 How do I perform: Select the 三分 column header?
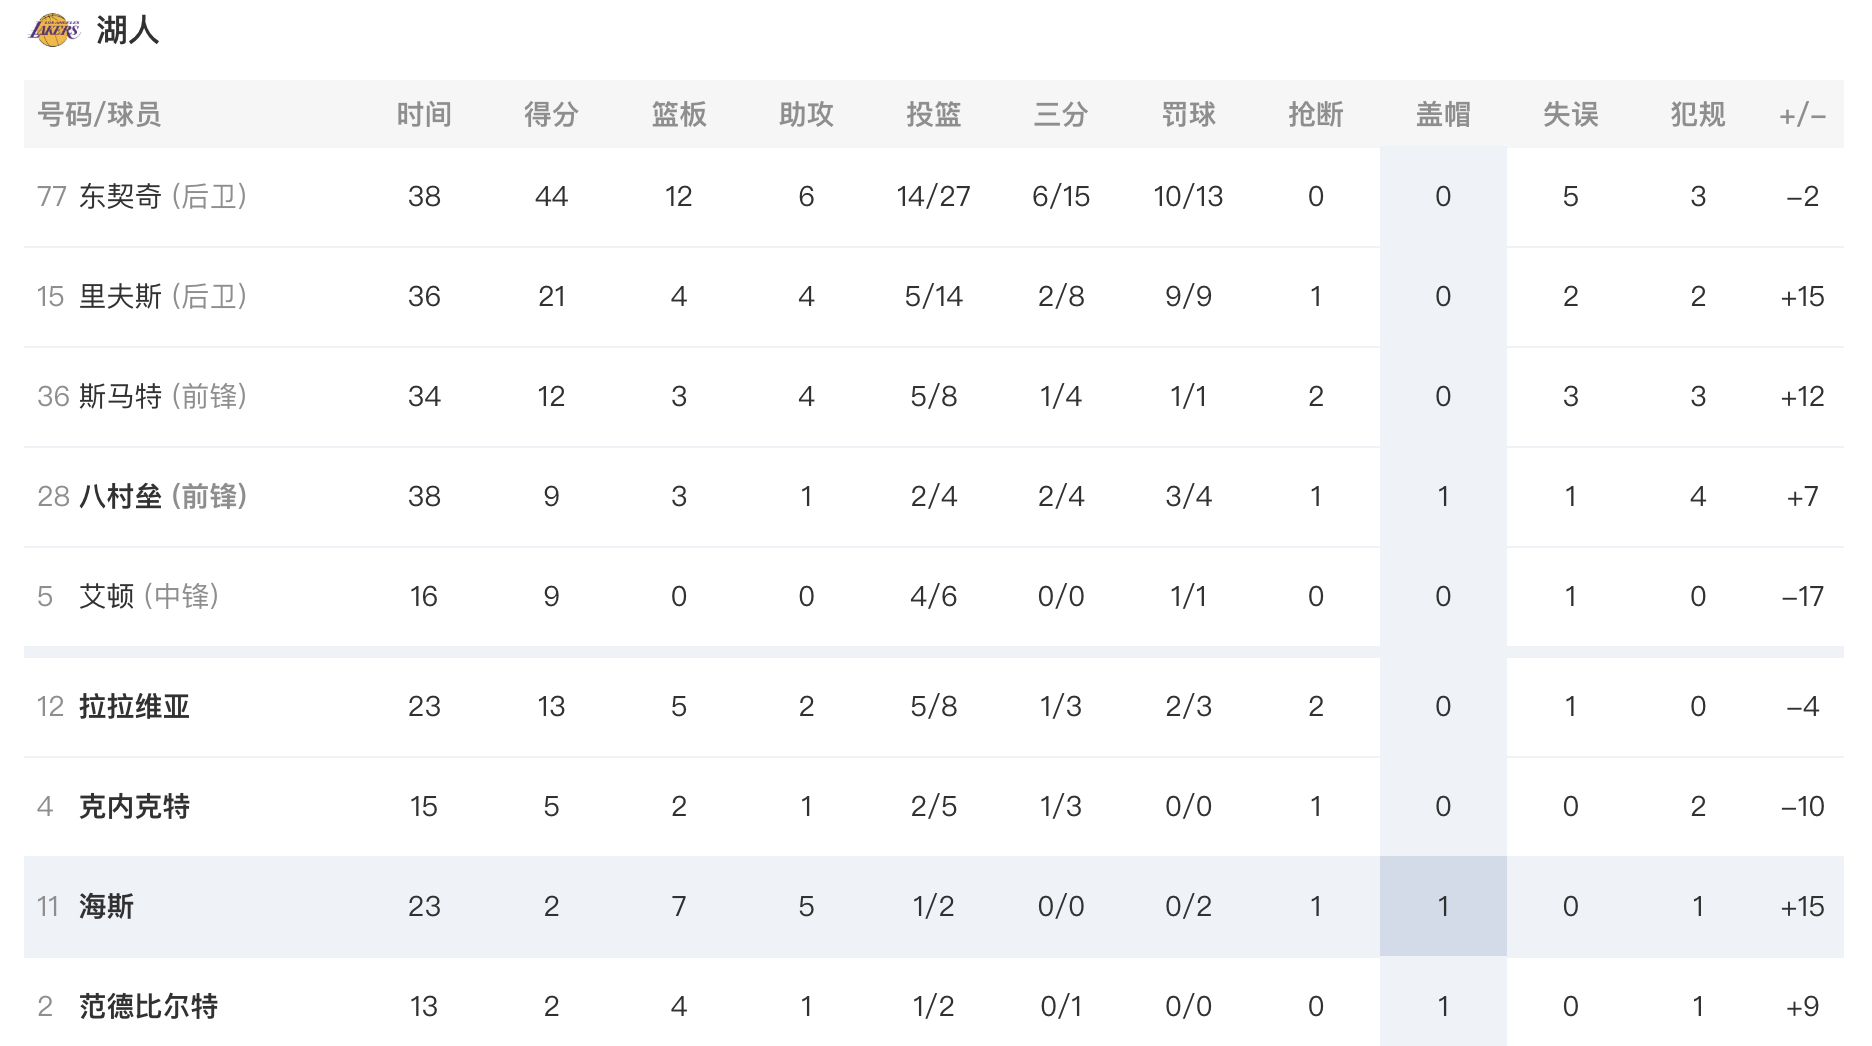click(1060, 115)
